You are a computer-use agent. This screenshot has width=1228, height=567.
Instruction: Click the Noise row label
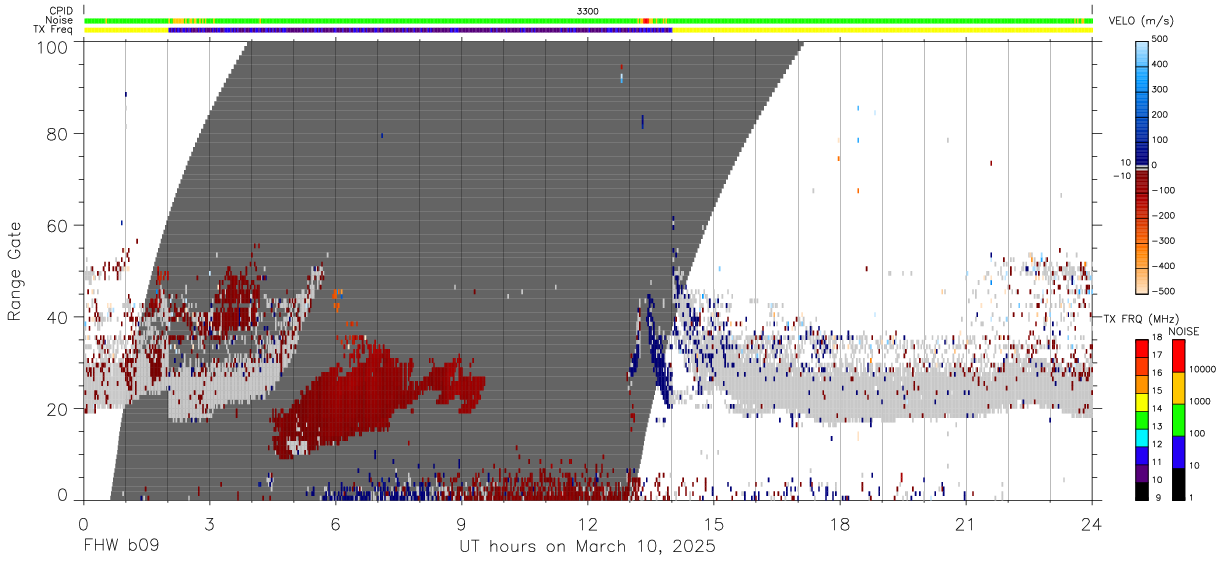tap(60, 20)
